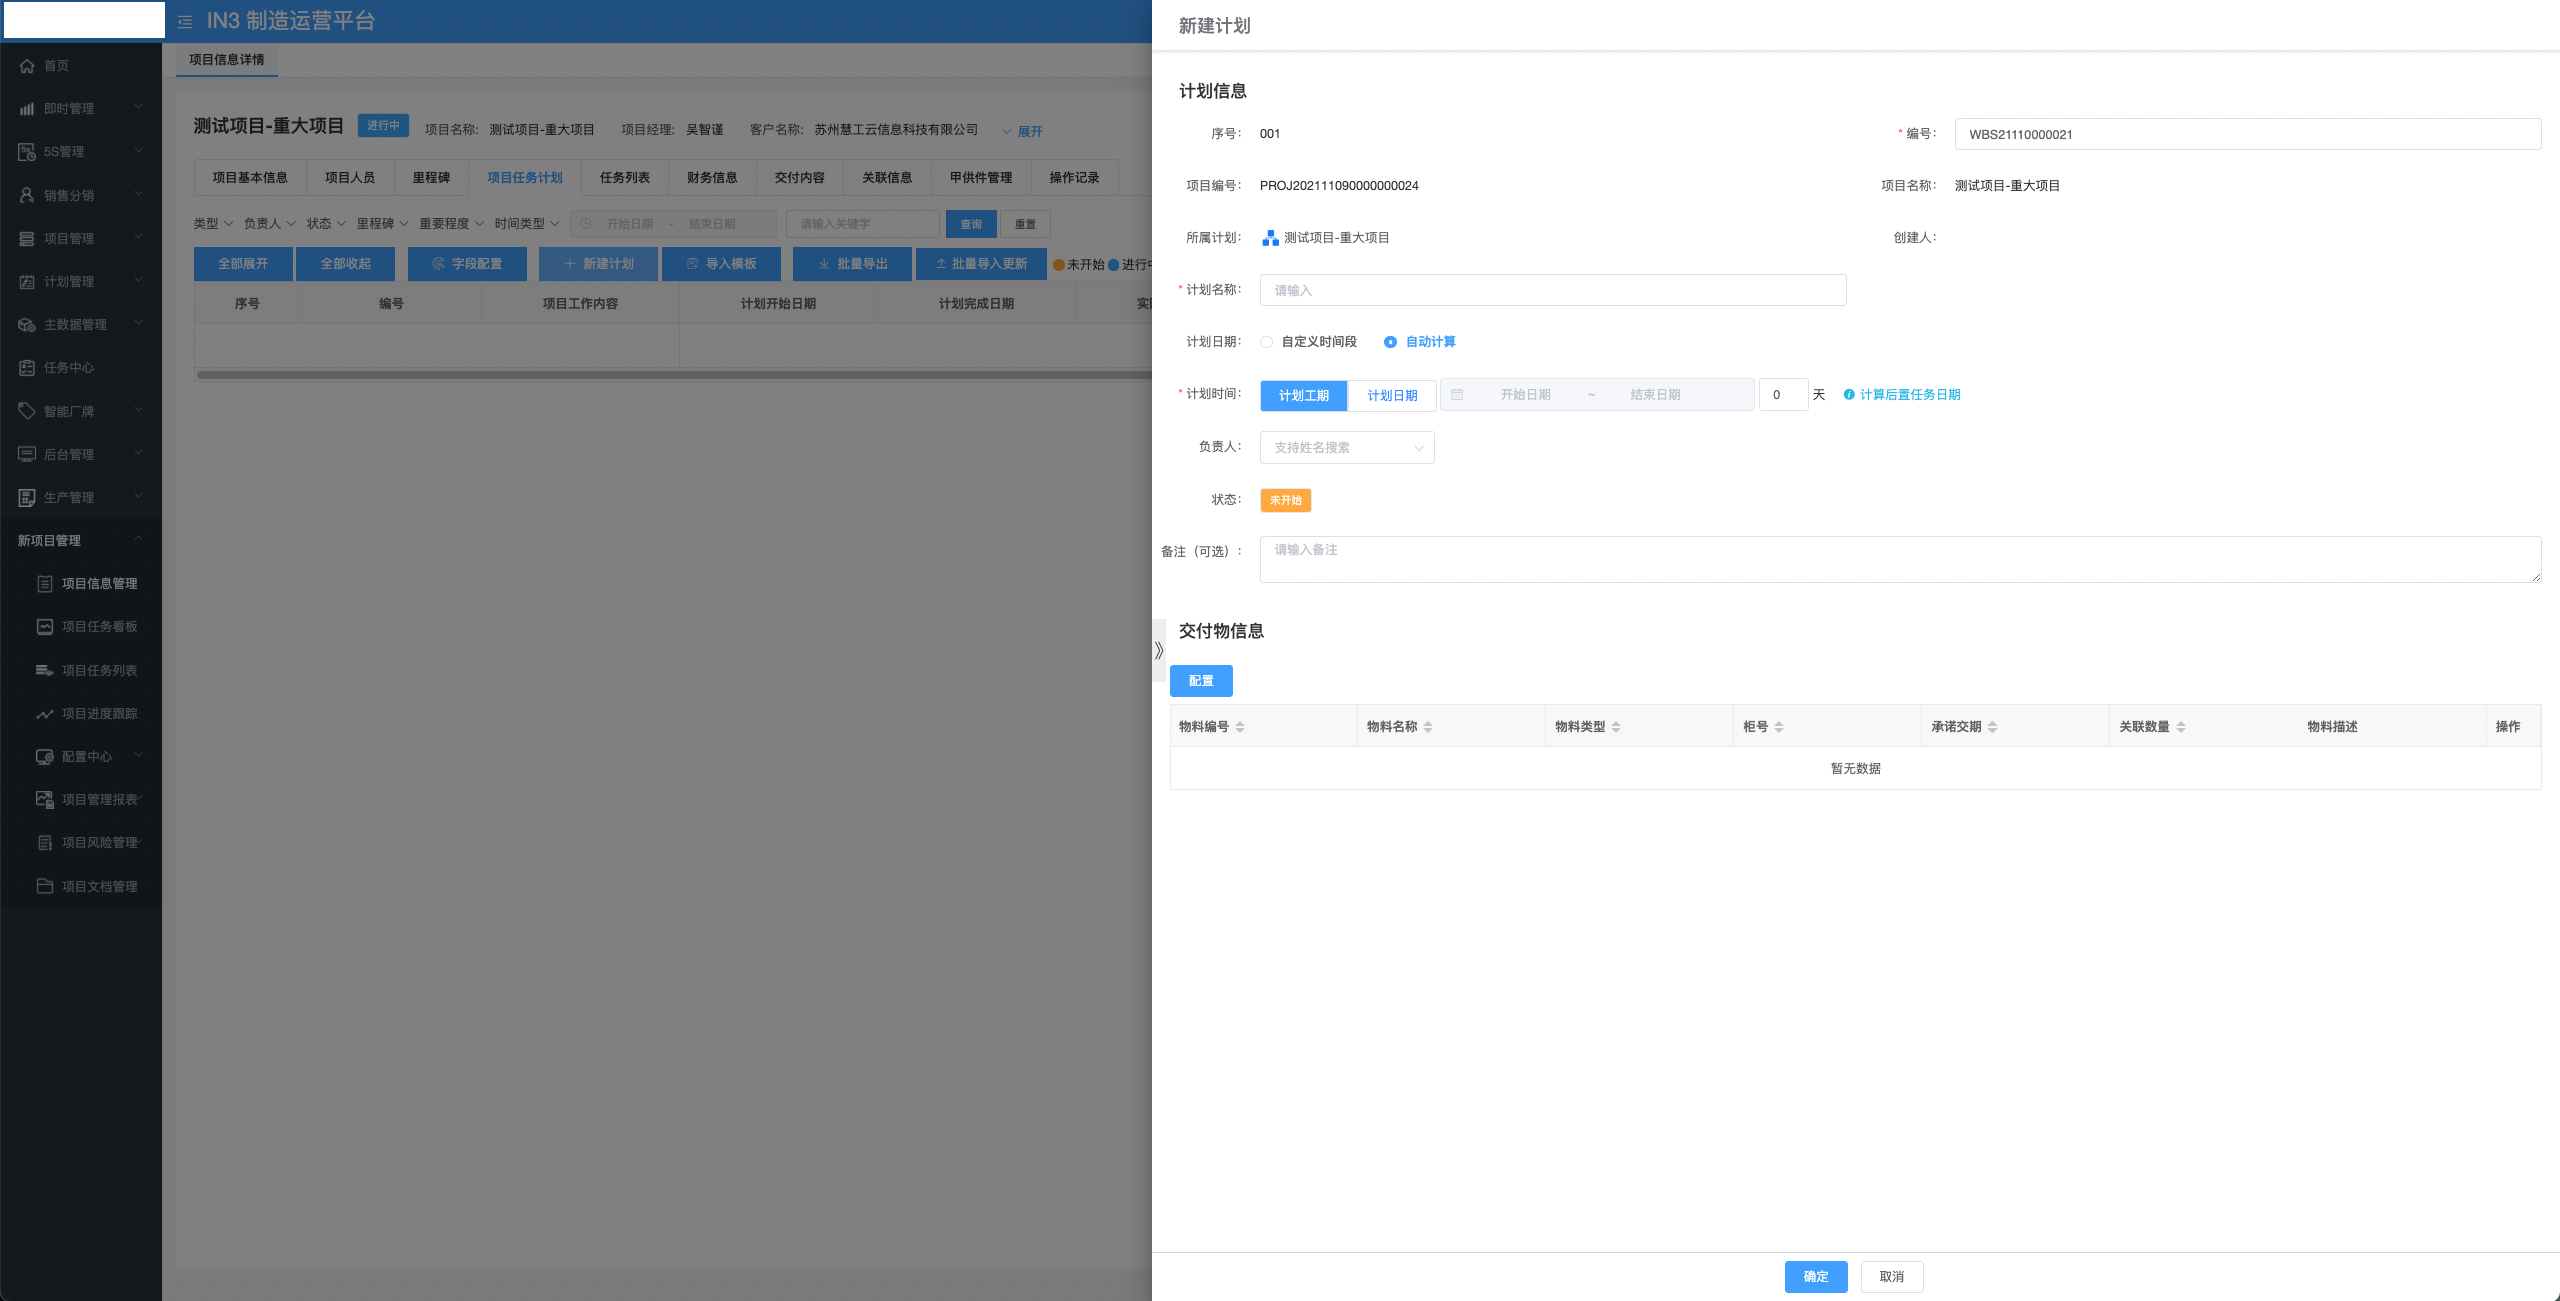2560x1301 pixels.
Task: Click the 配置 button under 交付物信息
Action: point(1201,681)
